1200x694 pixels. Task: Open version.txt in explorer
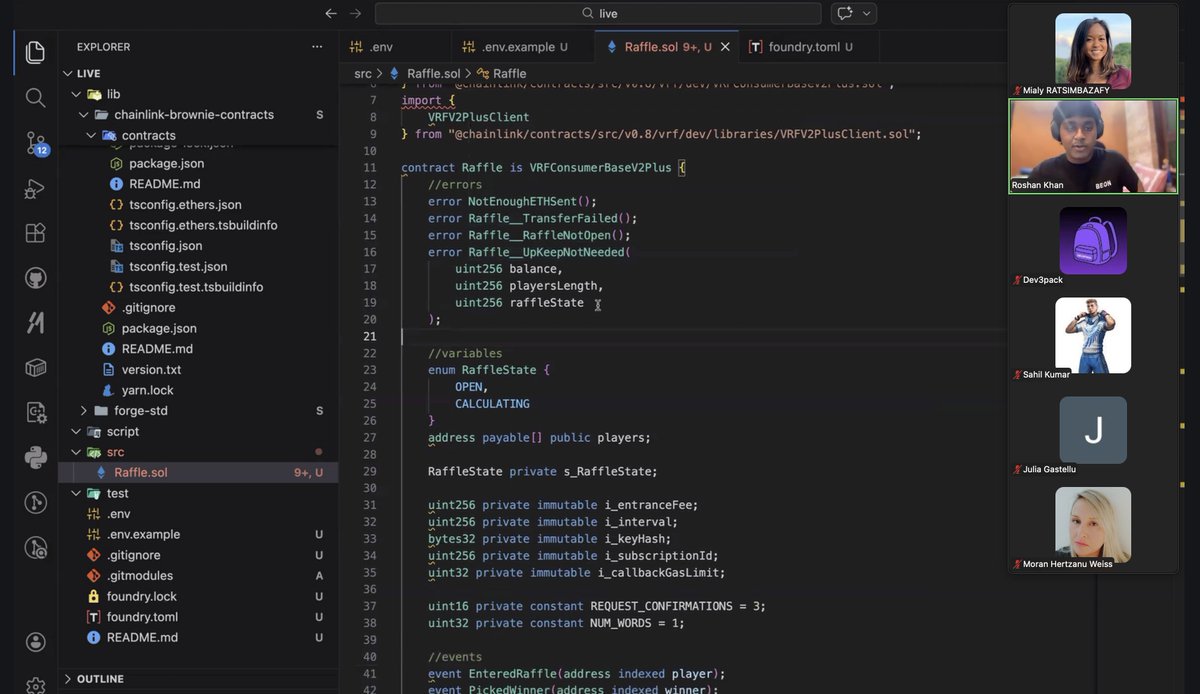point(151,370)
